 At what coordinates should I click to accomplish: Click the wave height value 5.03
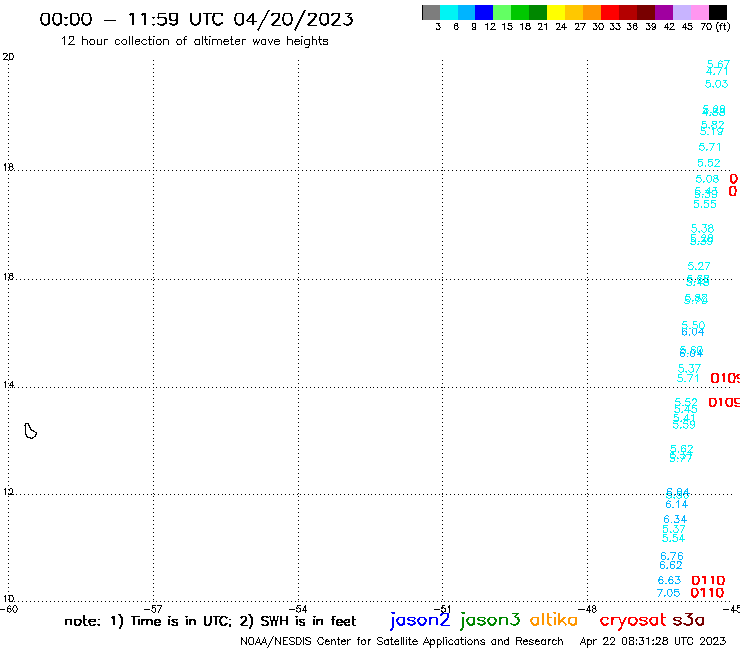pyautogui.click(x=716, y=84)
